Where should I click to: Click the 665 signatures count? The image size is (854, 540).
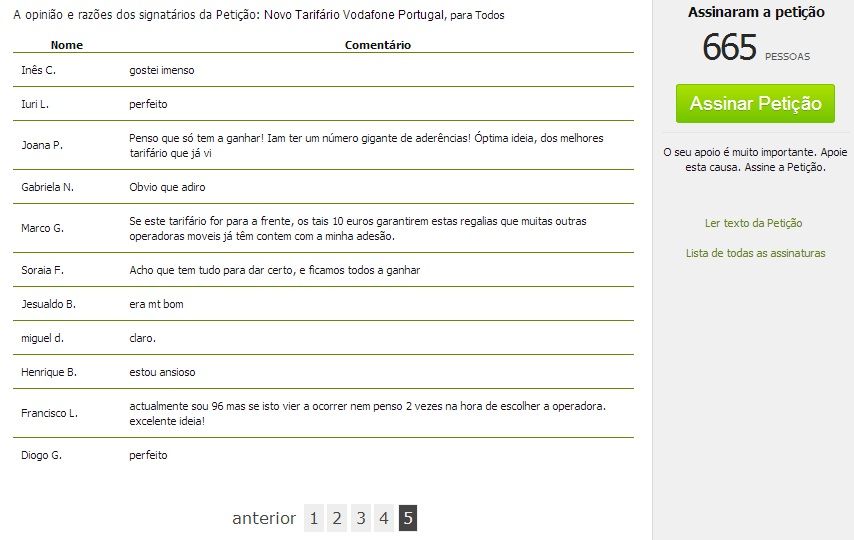pyautogui.click(x=730, y=48)
